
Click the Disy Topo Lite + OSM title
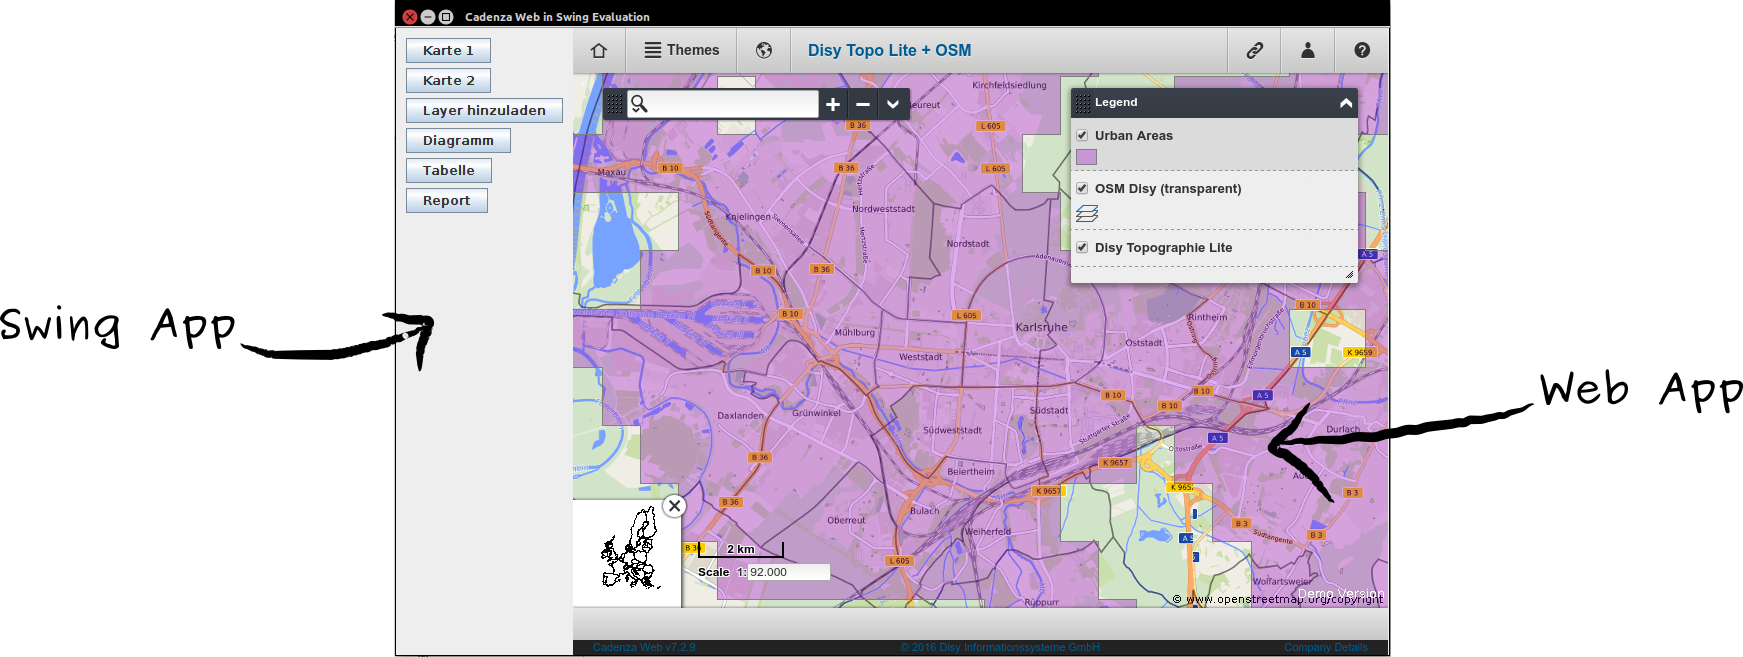tap(889, 50)
